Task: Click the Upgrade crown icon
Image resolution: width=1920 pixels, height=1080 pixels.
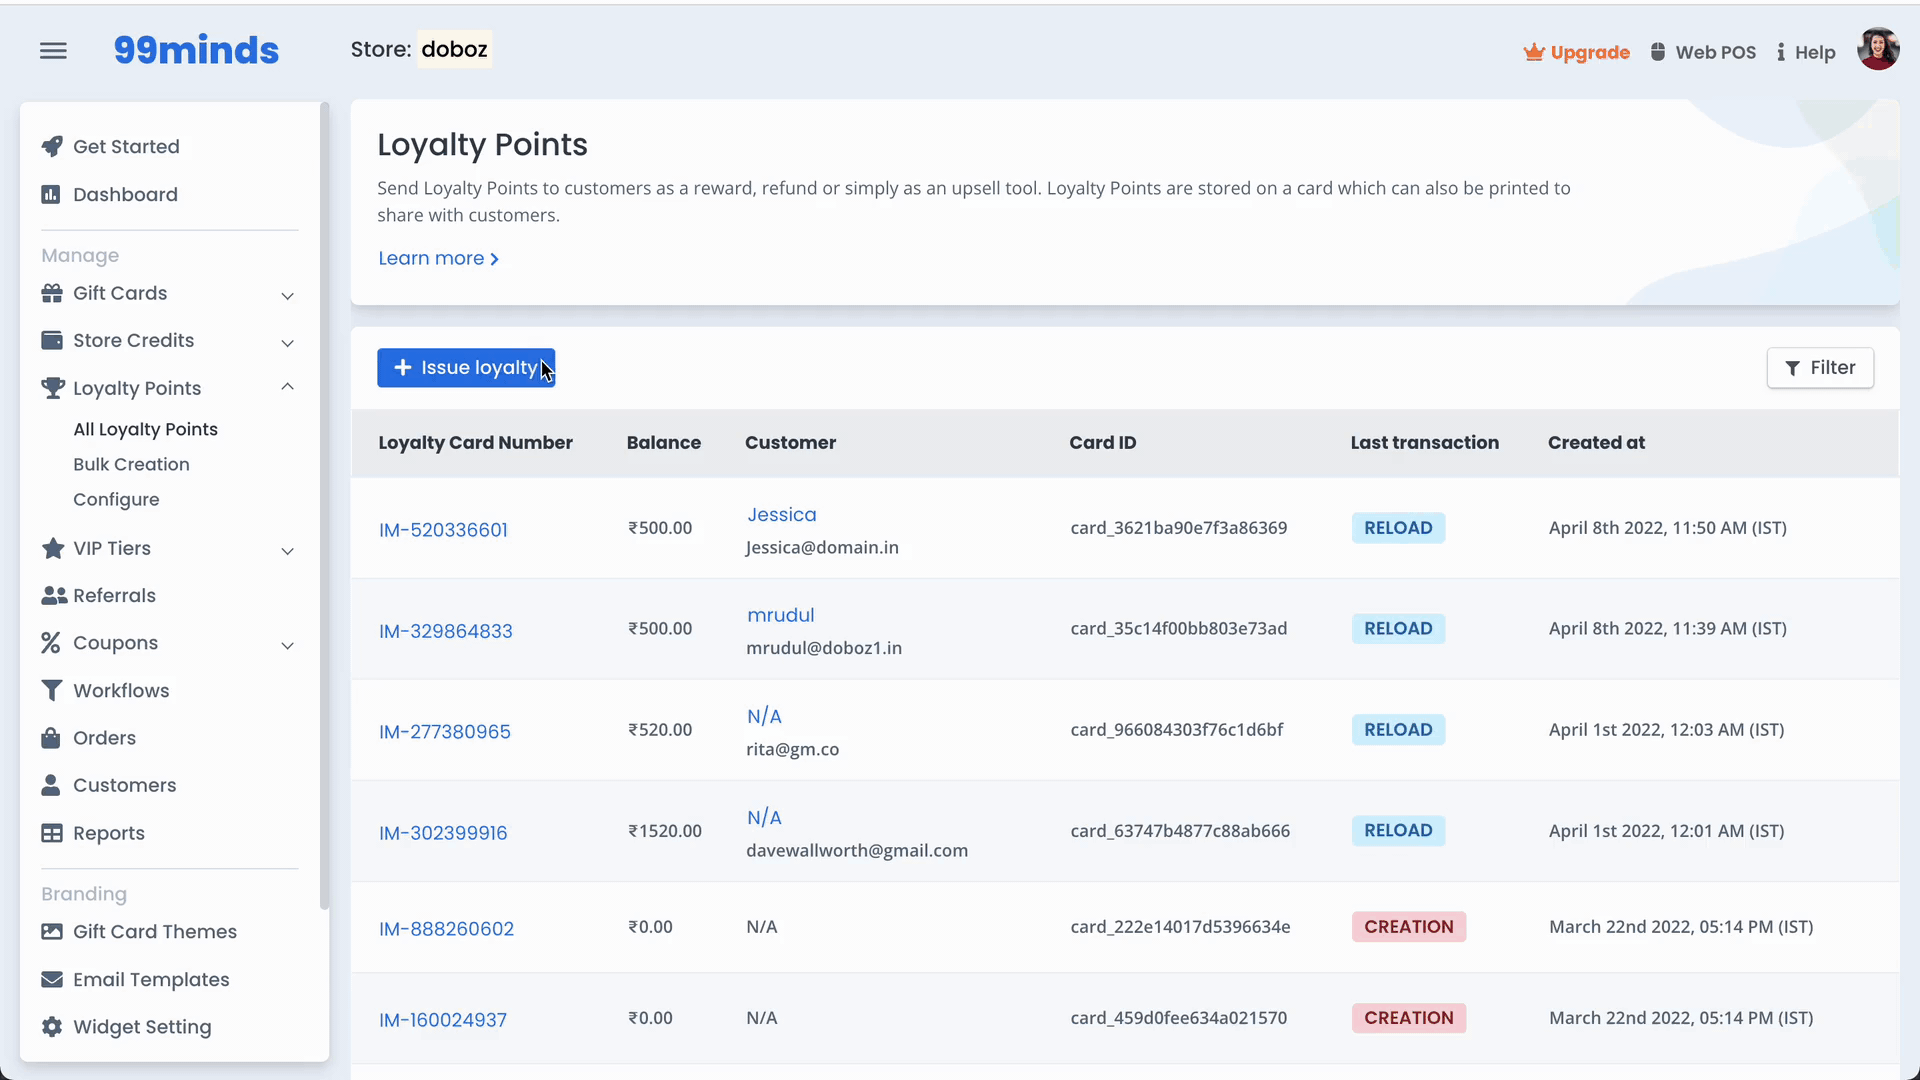Action: [1533, 52]
